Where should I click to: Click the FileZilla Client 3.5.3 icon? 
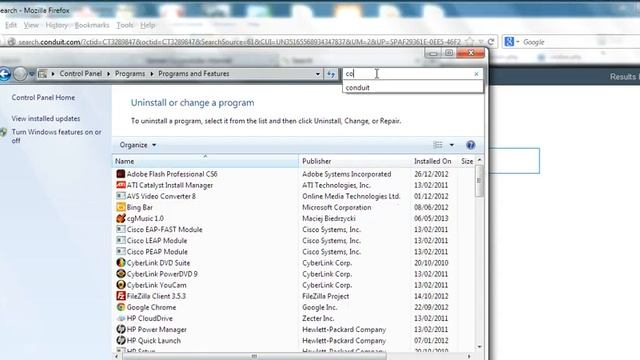click(x=120, y=296)
